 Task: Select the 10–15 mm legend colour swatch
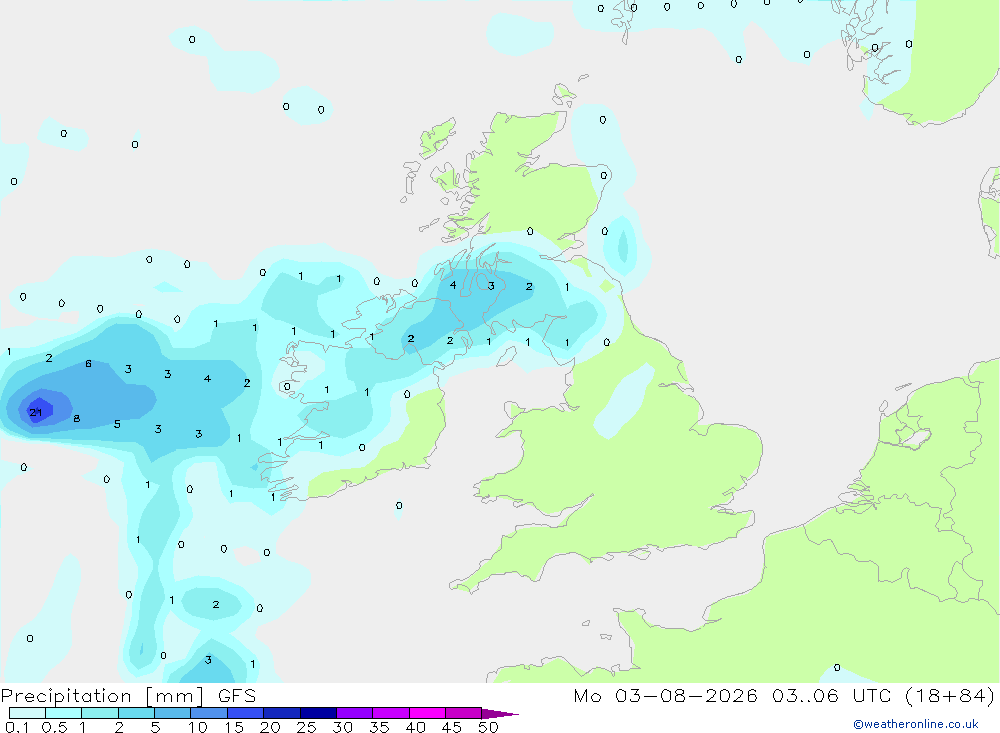click(x=209, y=713)
